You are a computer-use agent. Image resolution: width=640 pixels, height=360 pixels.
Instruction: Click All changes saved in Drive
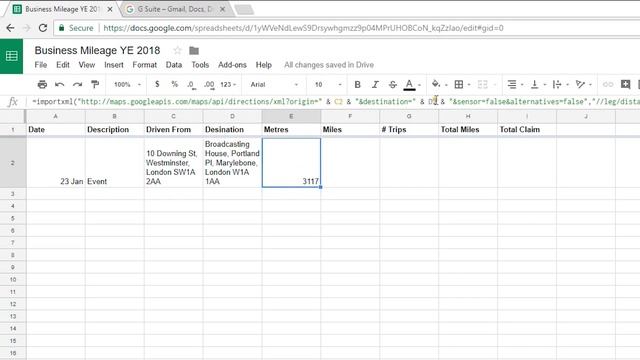pyautogui.click(x=329, y=65)
